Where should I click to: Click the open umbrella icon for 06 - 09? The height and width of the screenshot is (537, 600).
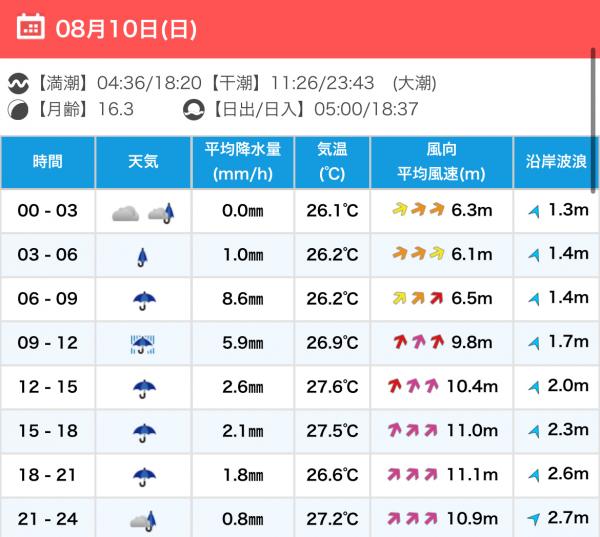(x=144, y=300)
